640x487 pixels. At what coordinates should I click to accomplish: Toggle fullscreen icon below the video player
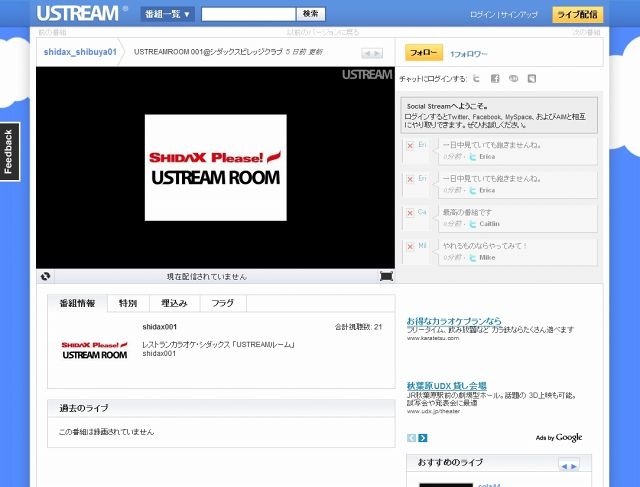point(386,276)
